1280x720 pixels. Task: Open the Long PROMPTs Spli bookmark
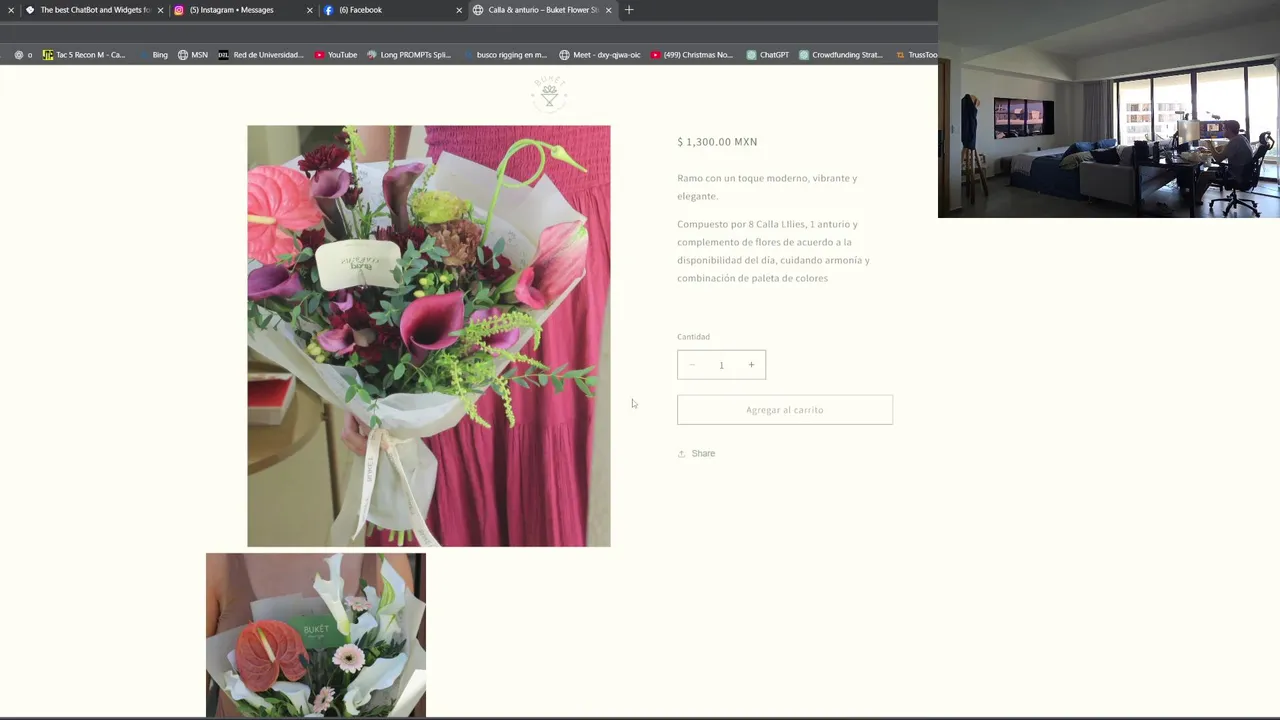pos(409,55)
